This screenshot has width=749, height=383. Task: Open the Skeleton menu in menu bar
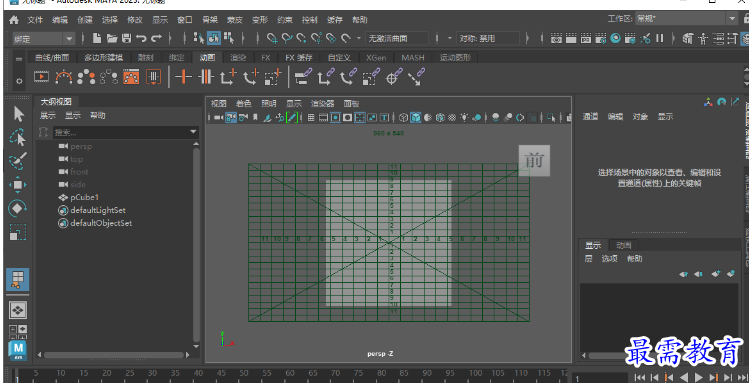pos(210,20)
